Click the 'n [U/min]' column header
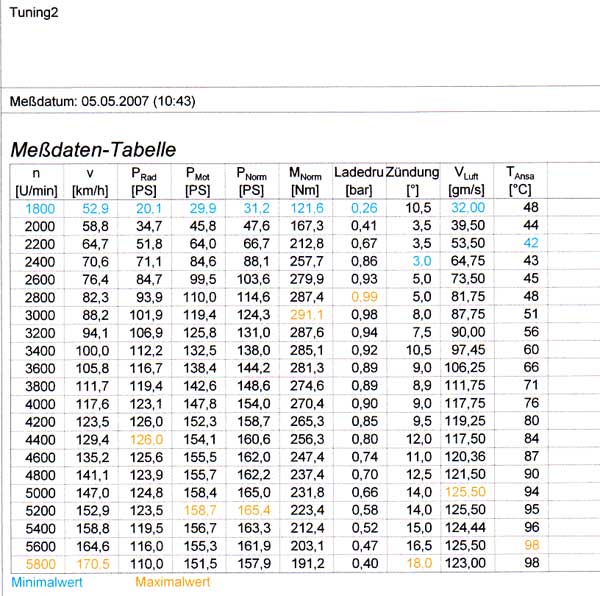The width and height of the screenshot is (600, 596). pos(36,182)
